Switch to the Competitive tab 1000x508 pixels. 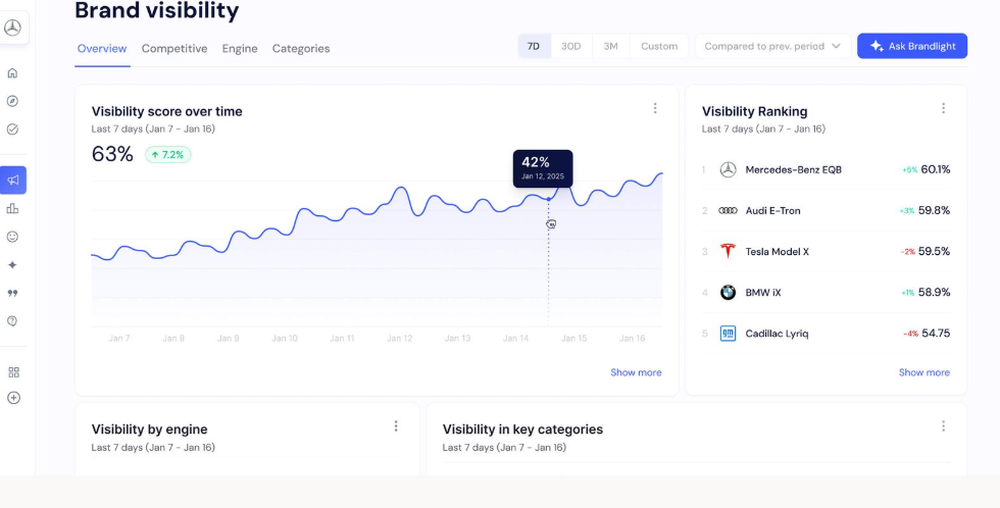pyautogui.click(x=174, y=48)
